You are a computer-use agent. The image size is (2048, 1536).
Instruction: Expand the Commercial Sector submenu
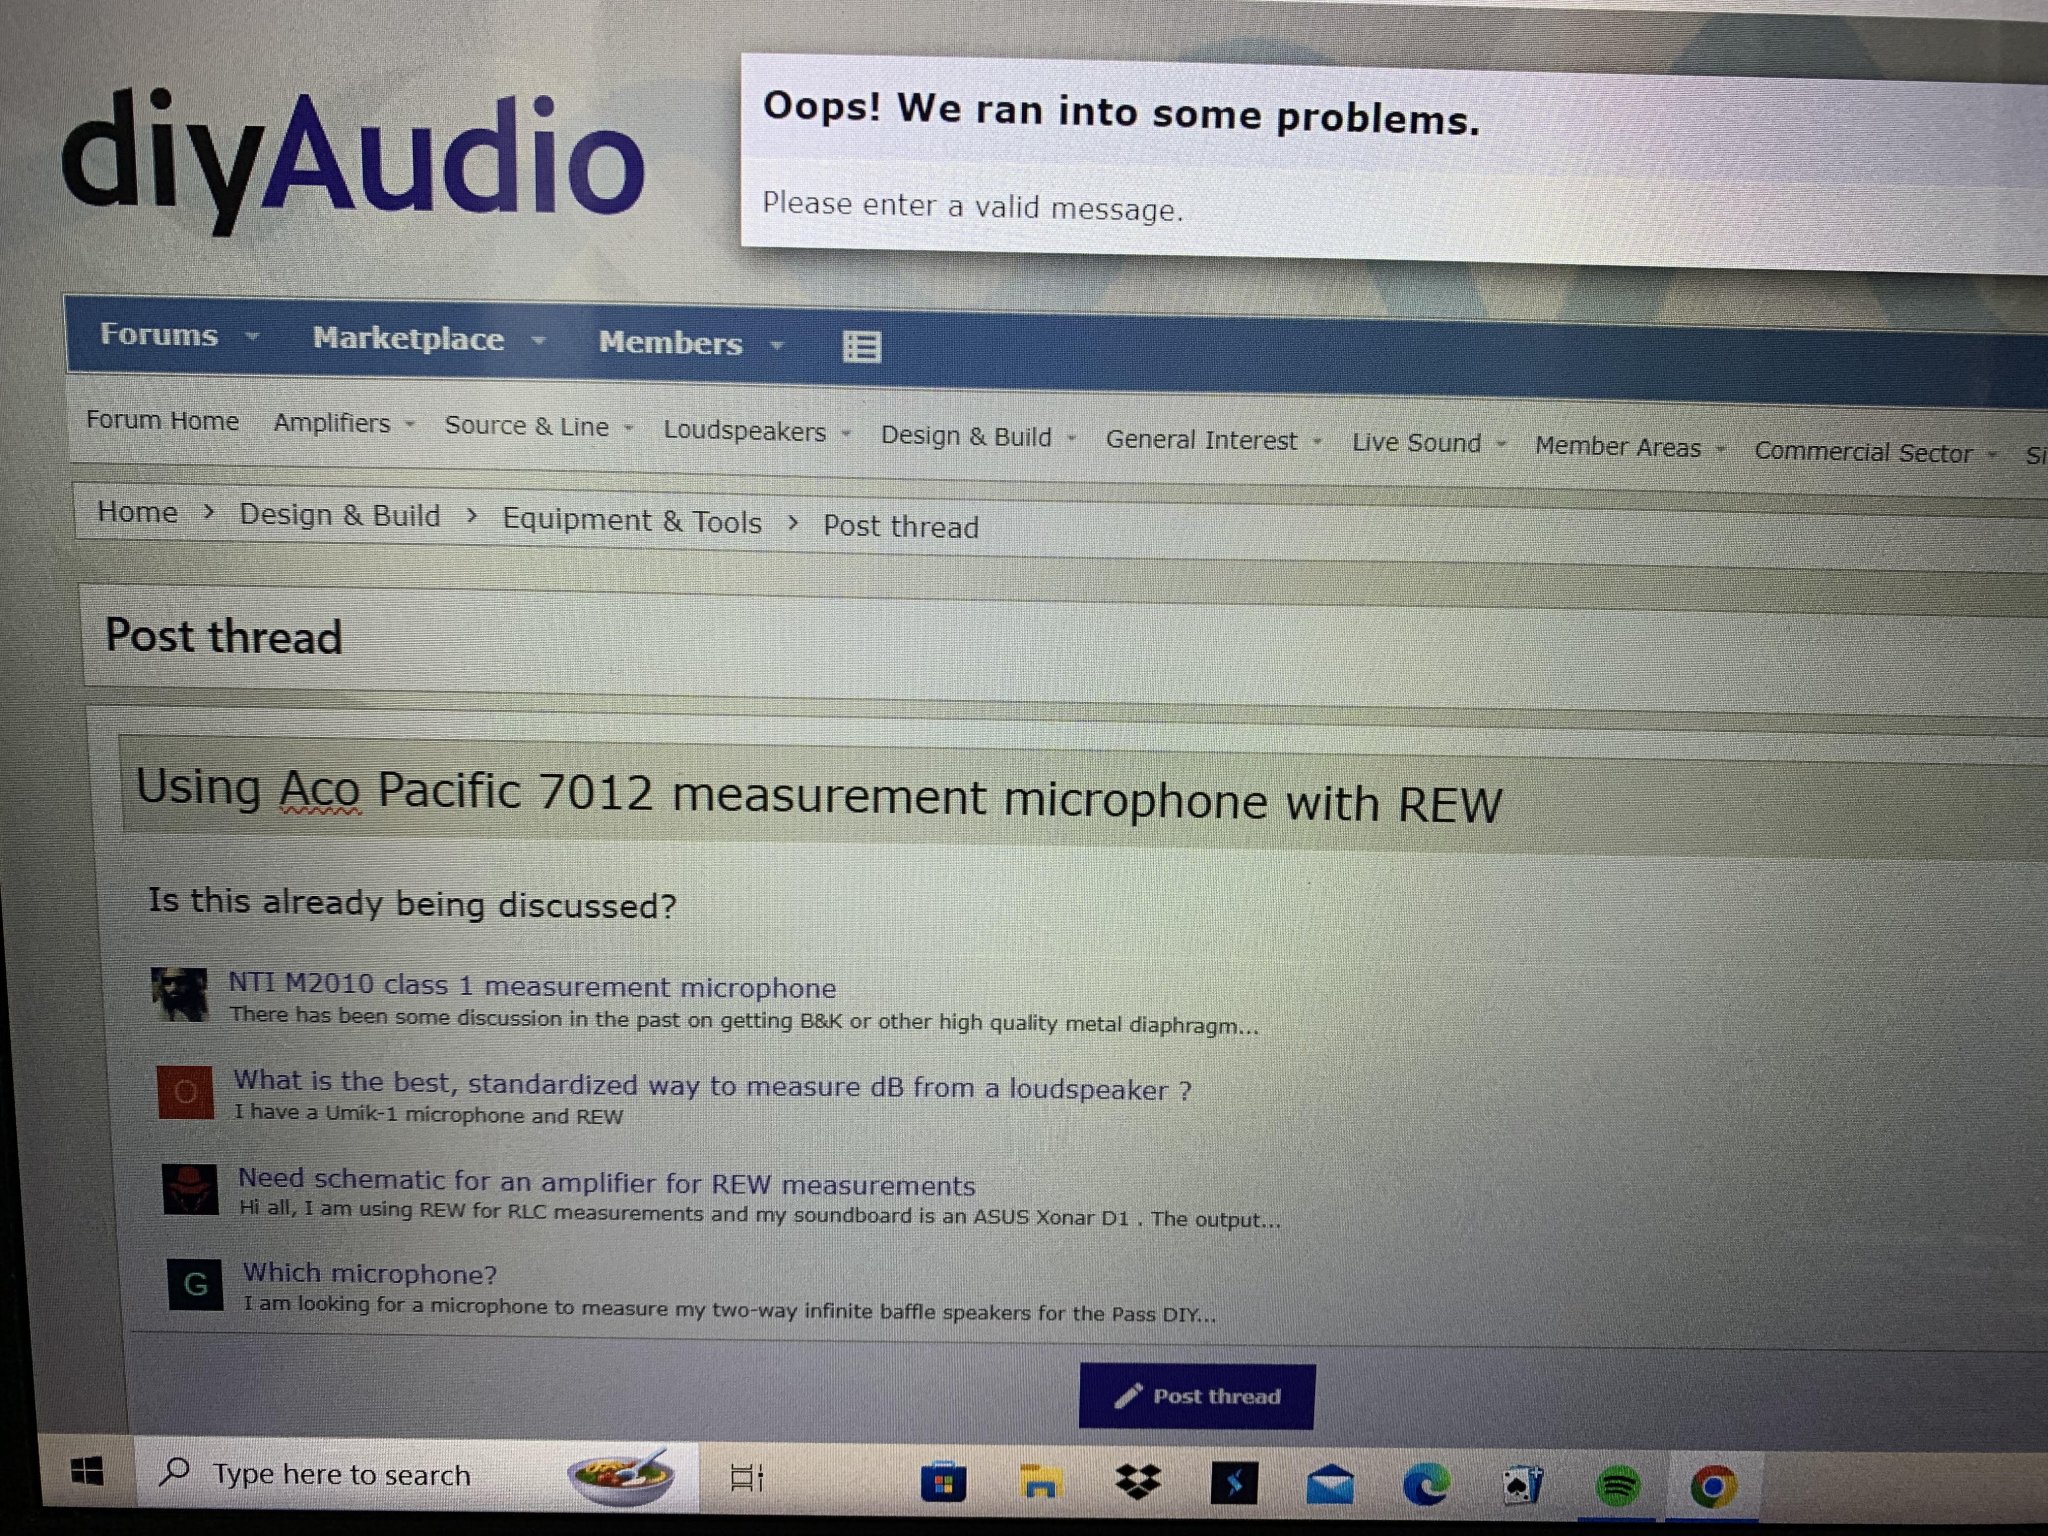point(1992,454)
